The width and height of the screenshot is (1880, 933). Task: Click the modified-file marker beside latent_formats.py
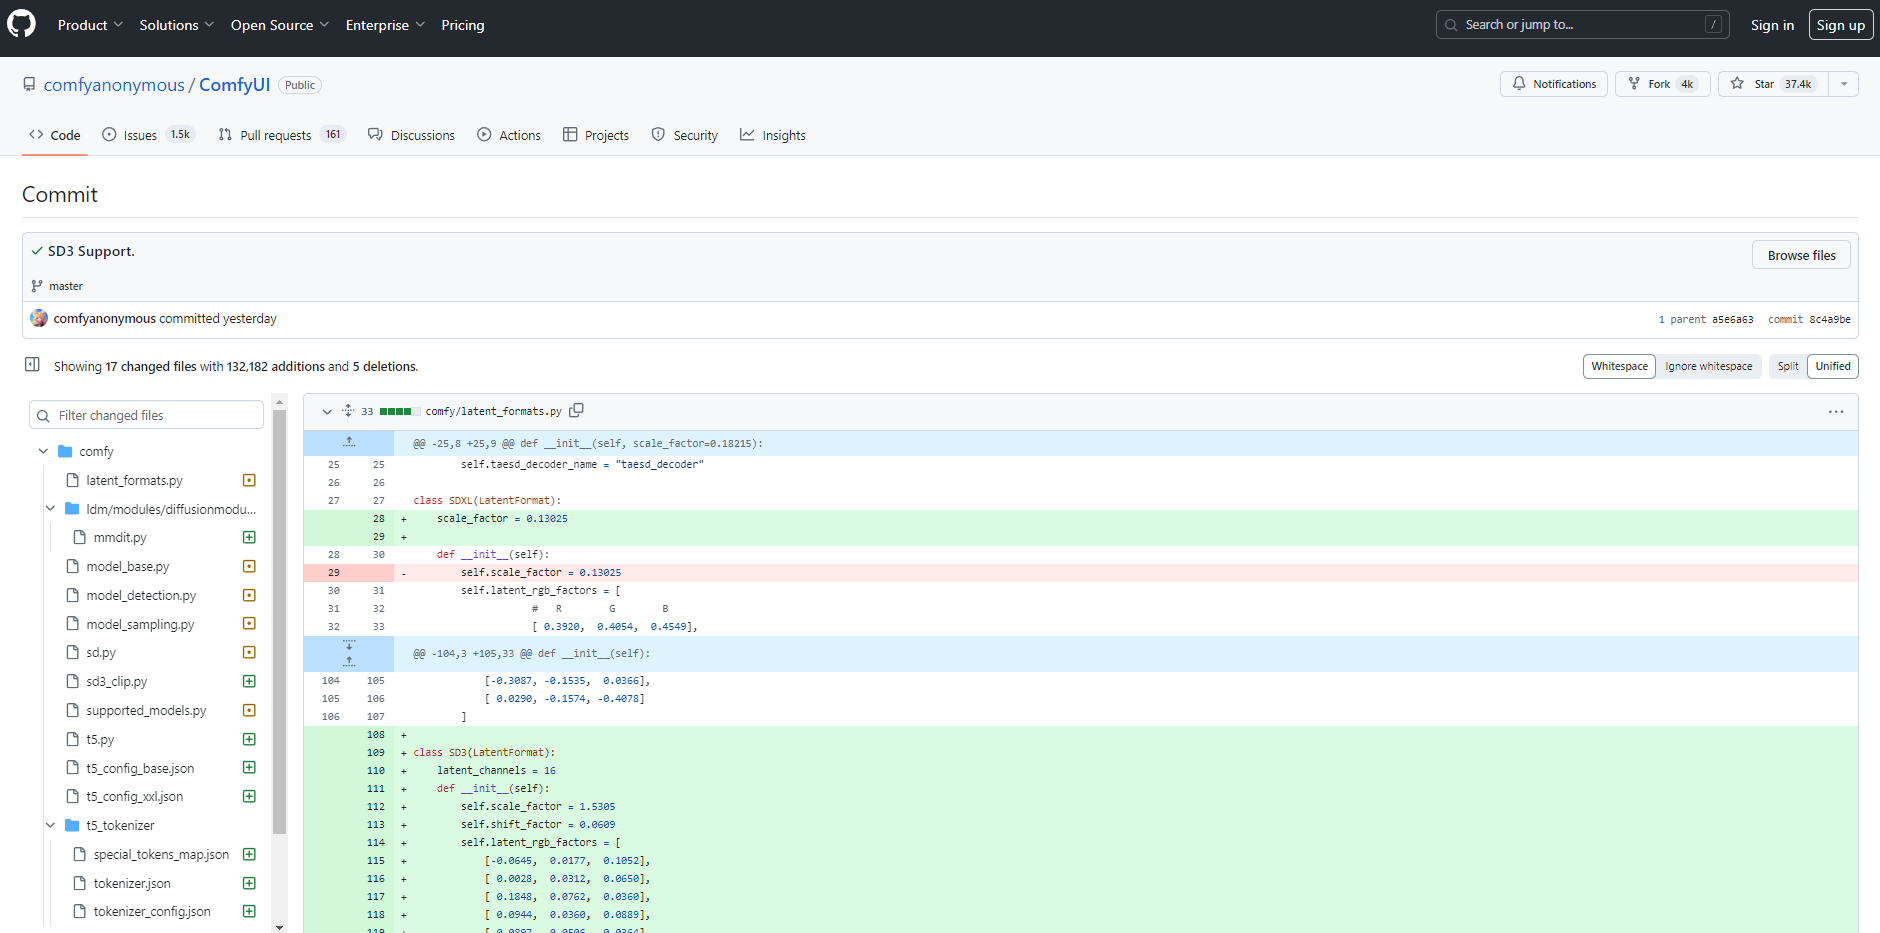tap(249, 480)
